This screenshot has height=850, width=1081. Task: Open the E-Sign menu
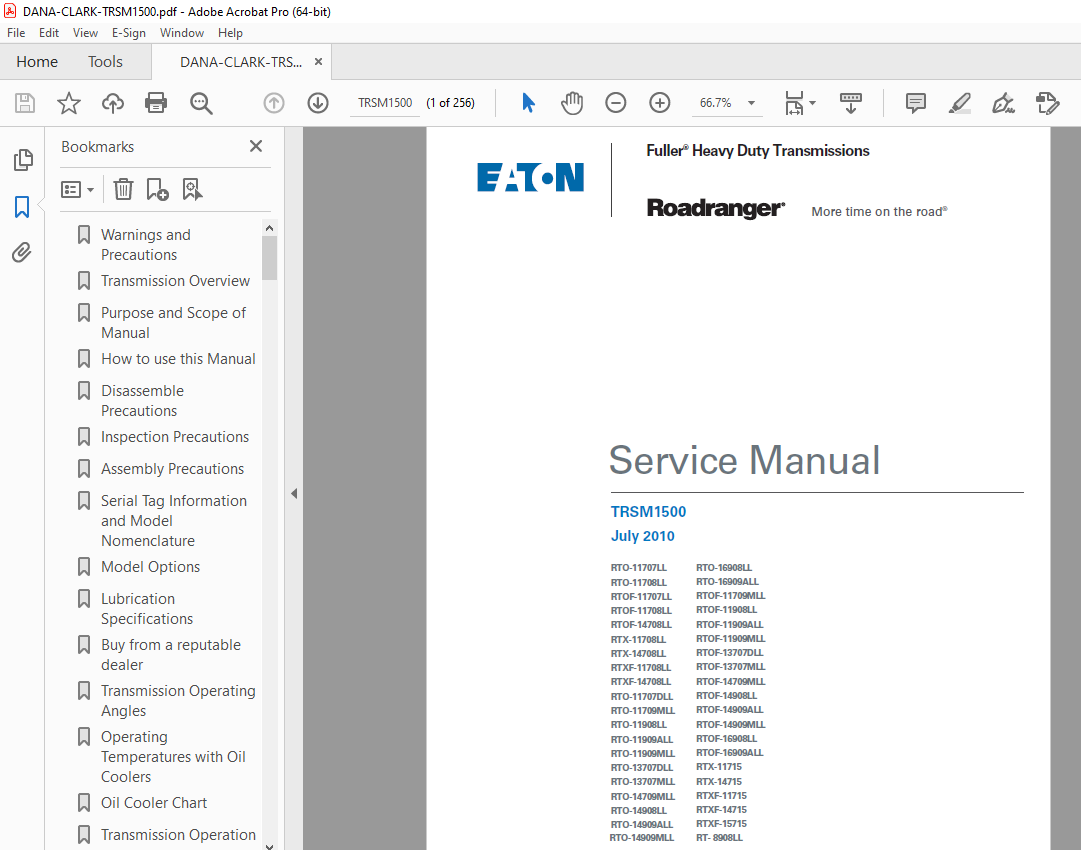click(129, 32)
